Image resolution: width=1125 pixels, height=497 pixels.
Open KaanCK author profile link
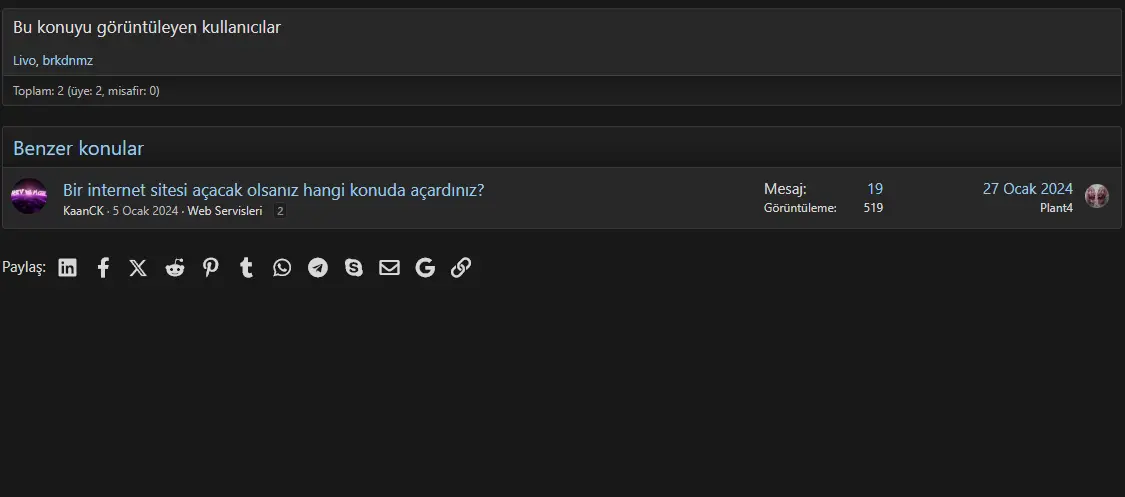83,211
